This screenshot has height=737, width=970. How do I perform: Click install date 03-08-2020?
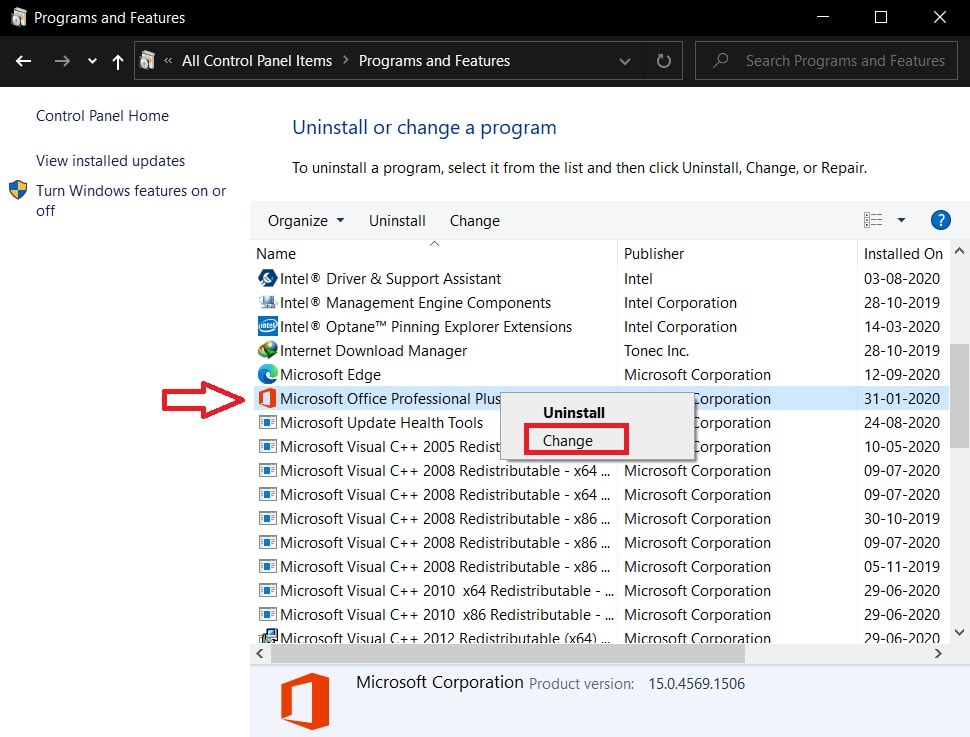[902, 279]
